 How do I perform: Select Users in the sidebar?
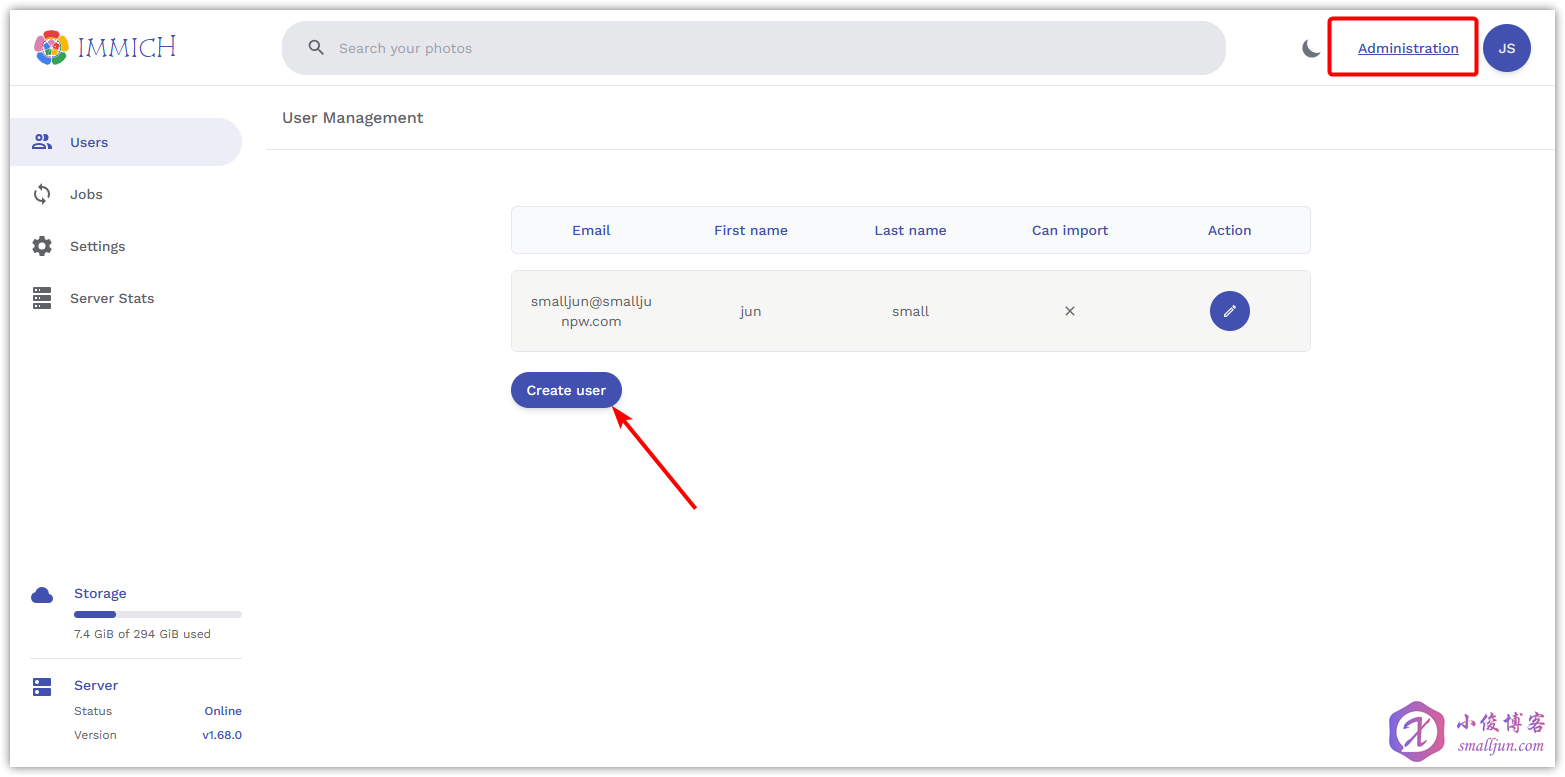(x=126, y=142)
